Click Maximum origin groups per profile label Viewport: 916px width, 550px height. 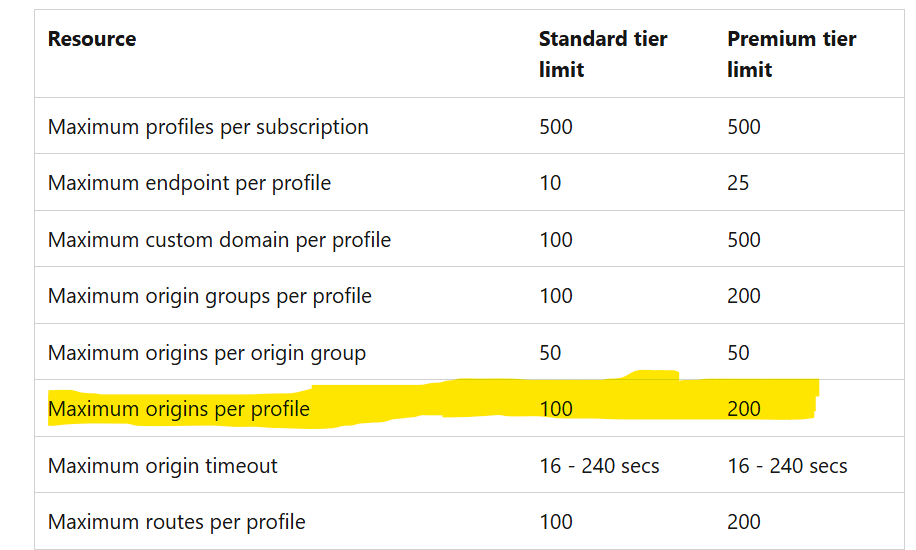[210, 296]
